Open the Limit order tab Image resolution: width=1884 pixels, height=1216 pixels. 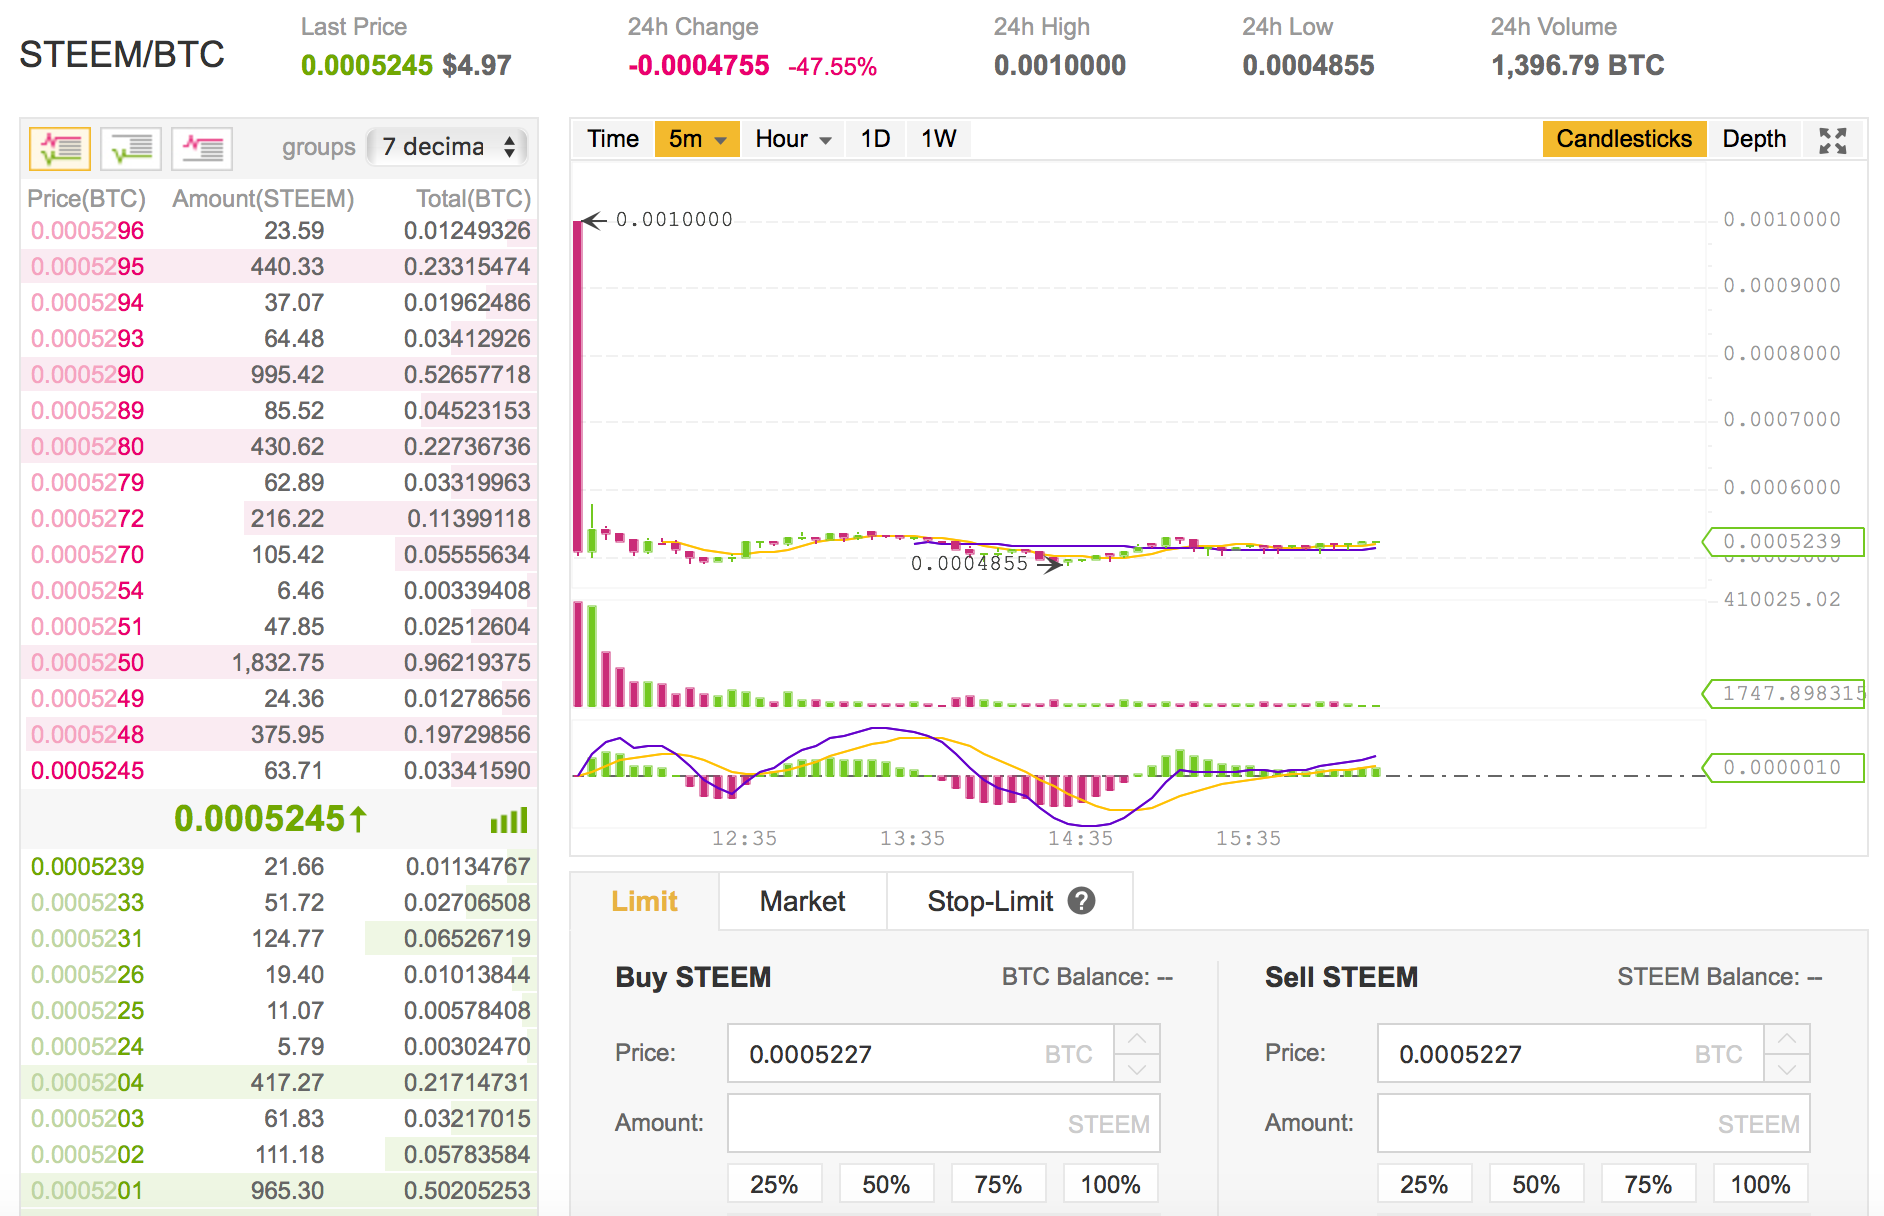(645, 901)
